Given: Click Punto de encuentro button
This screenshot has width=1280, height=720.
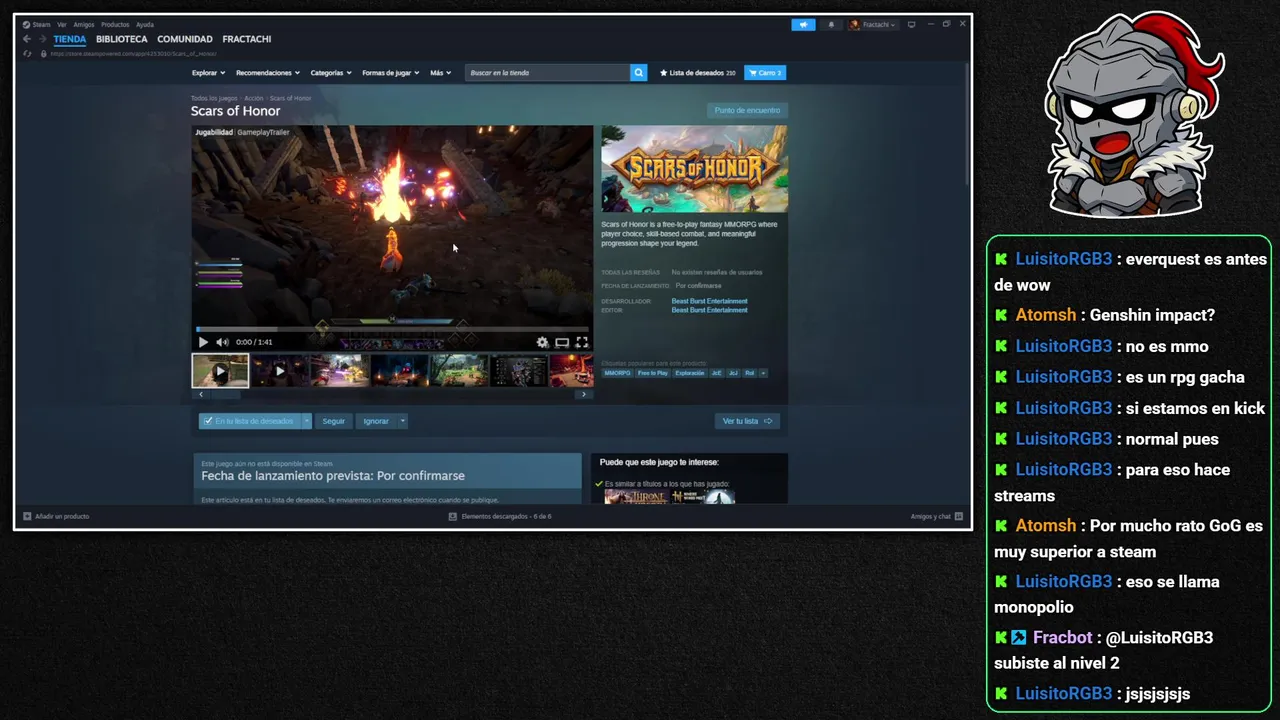Looking at the screenshot, I should [747, 110].
